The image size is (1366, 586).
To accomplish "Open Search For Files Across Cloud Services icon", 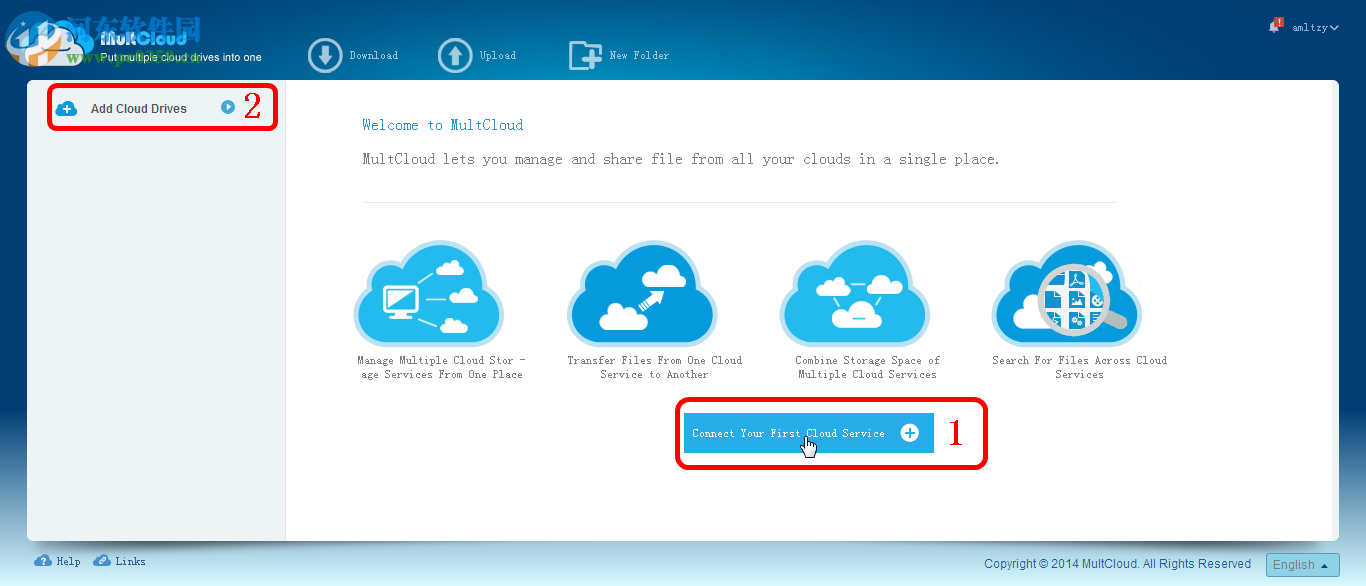I will pos(1067,292).
